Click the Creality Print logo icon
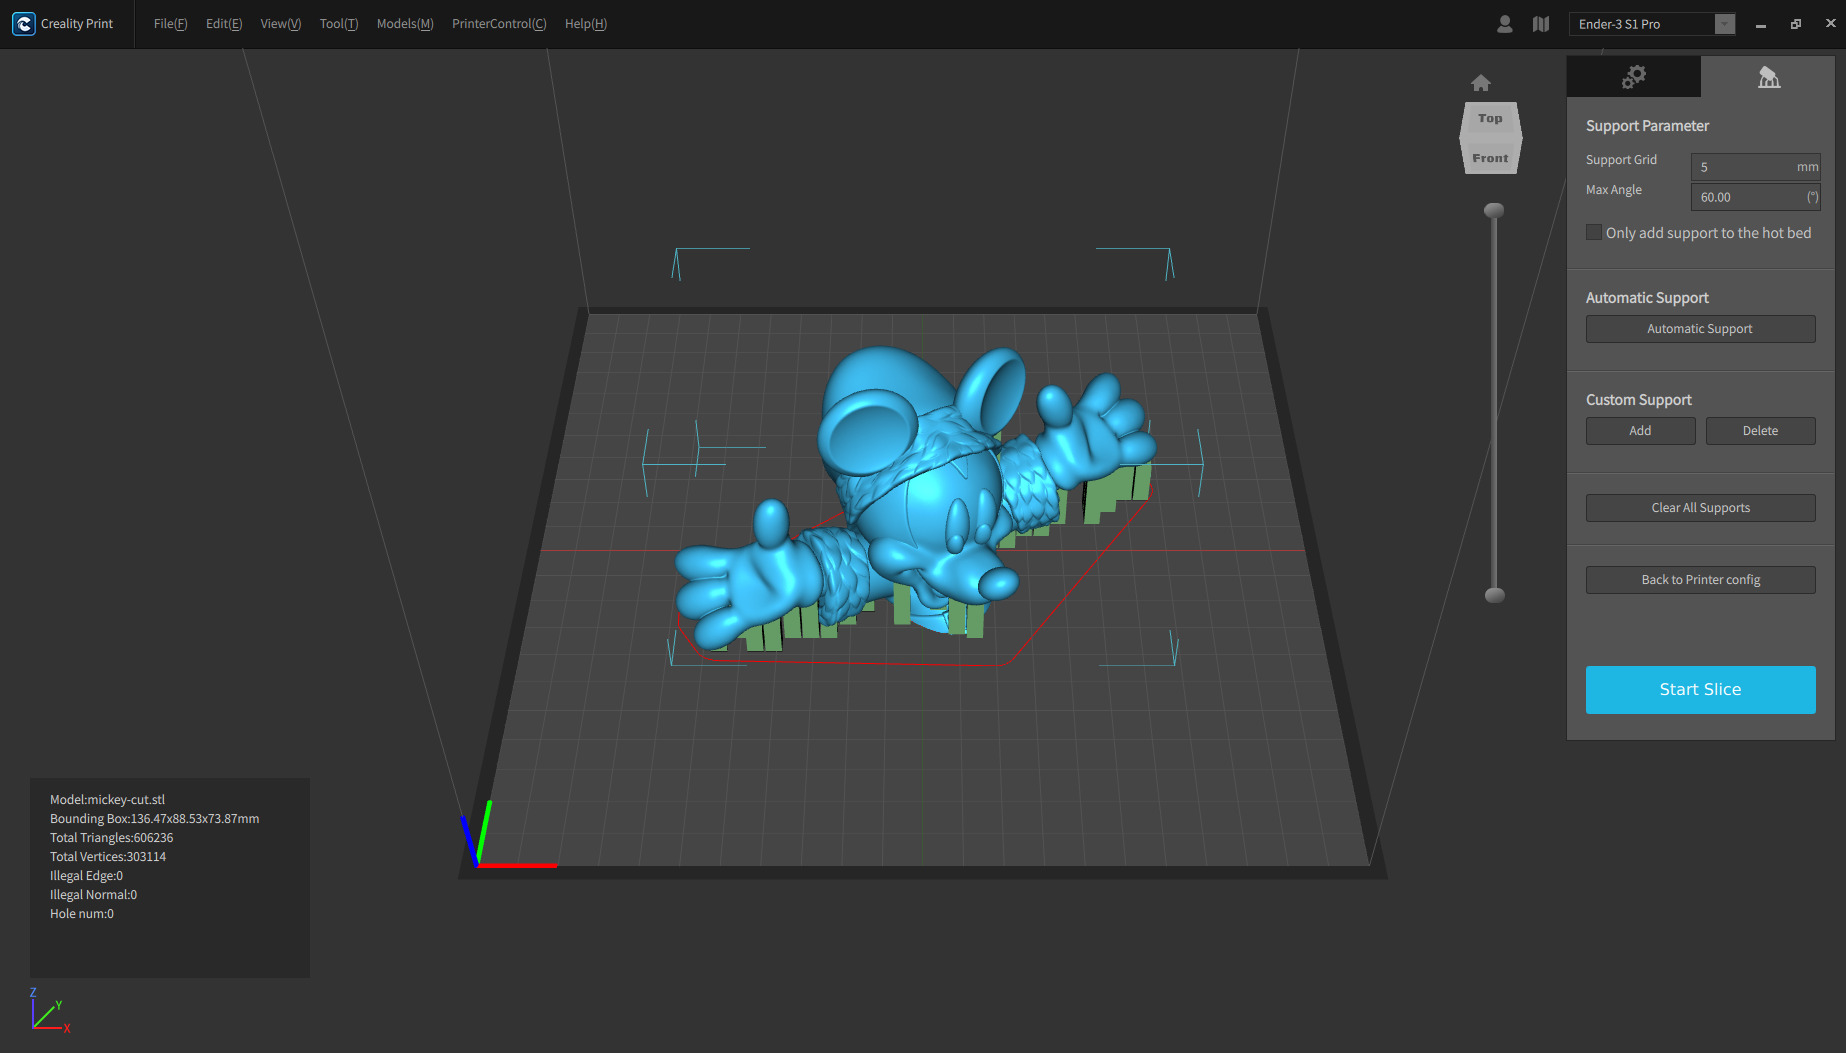This screenshot has height=1053, width=1846. (23, 24)
